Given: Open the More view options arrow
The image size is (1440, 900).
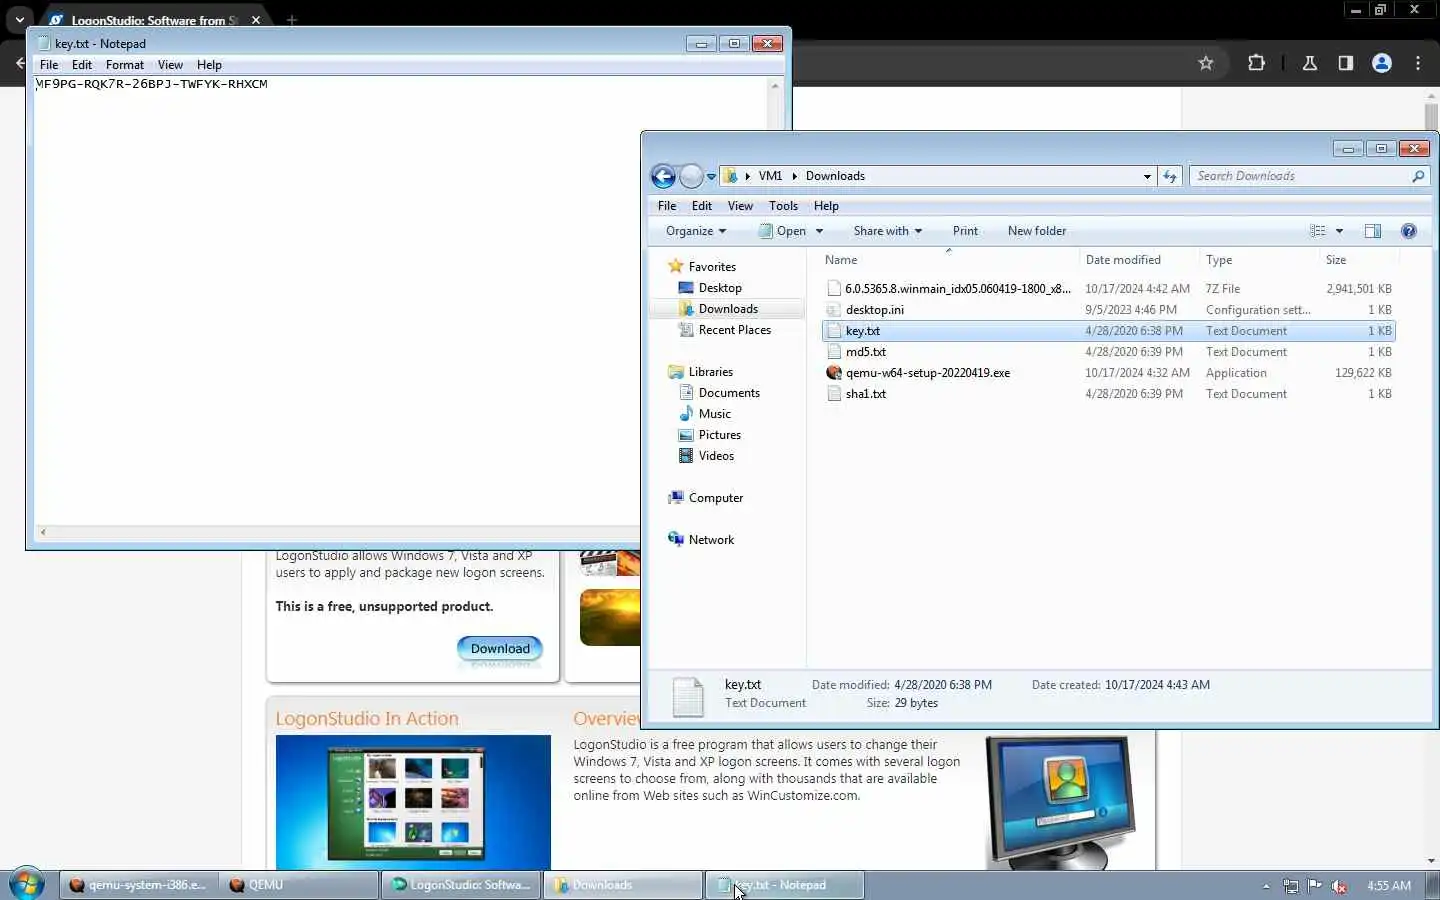Looking at the screenshot, I should pos(1339,231).
